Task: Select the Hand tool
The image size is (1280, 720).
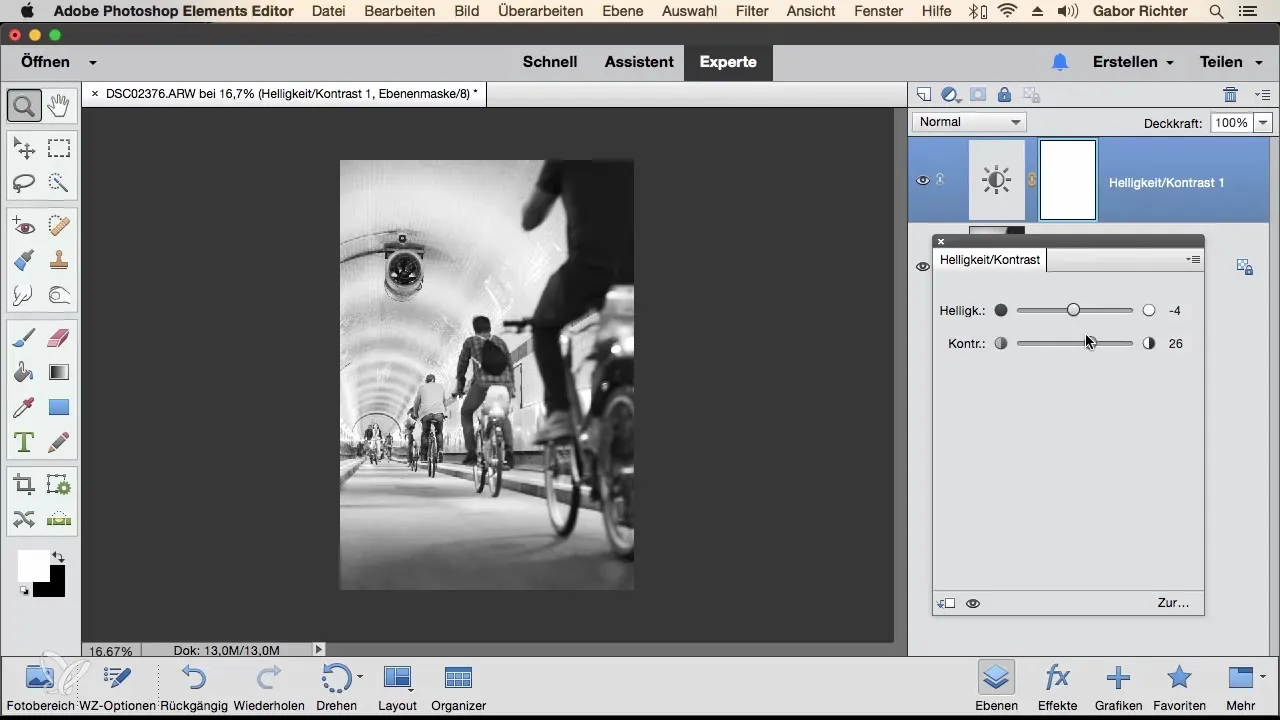Action: click(x=59, y=105)
